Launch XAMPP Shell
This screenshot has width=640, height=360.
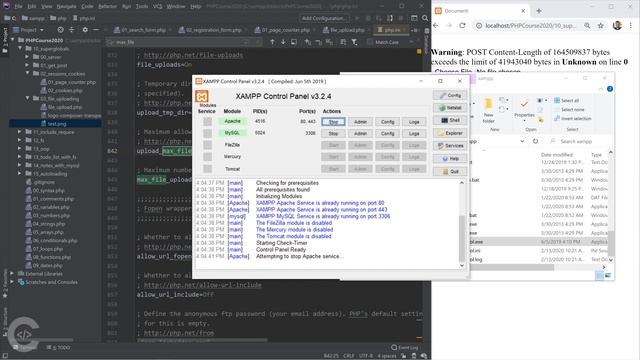(x=450, y=120)
